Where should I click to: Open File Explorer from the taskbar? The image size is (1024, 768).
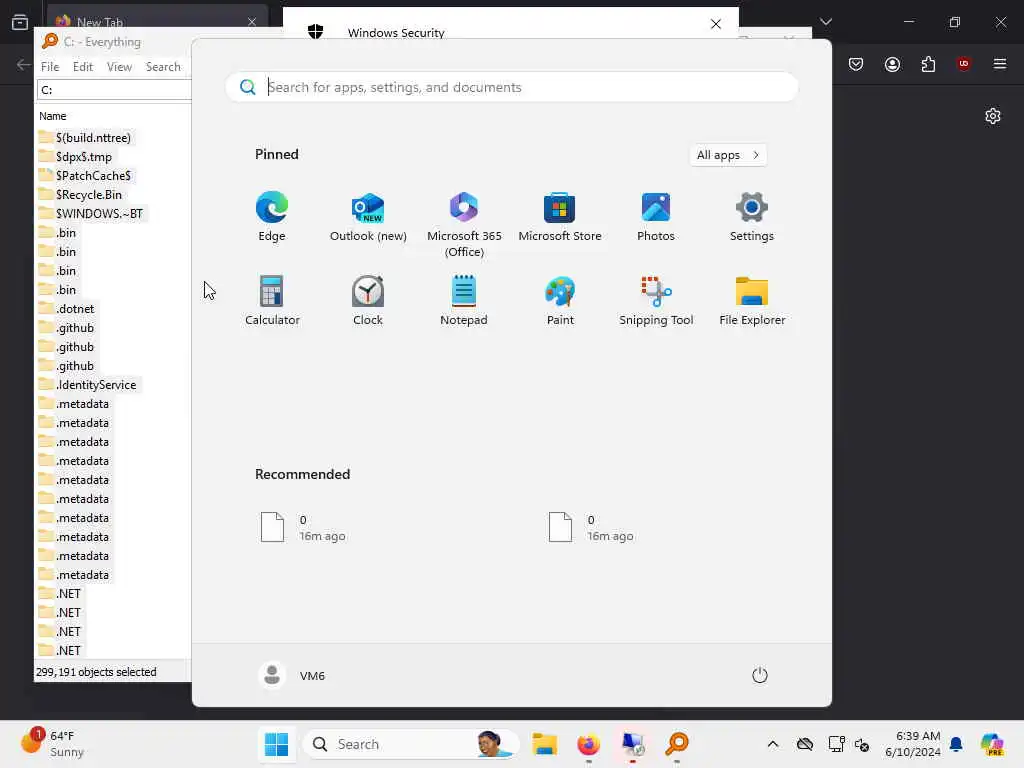(544, 744)
